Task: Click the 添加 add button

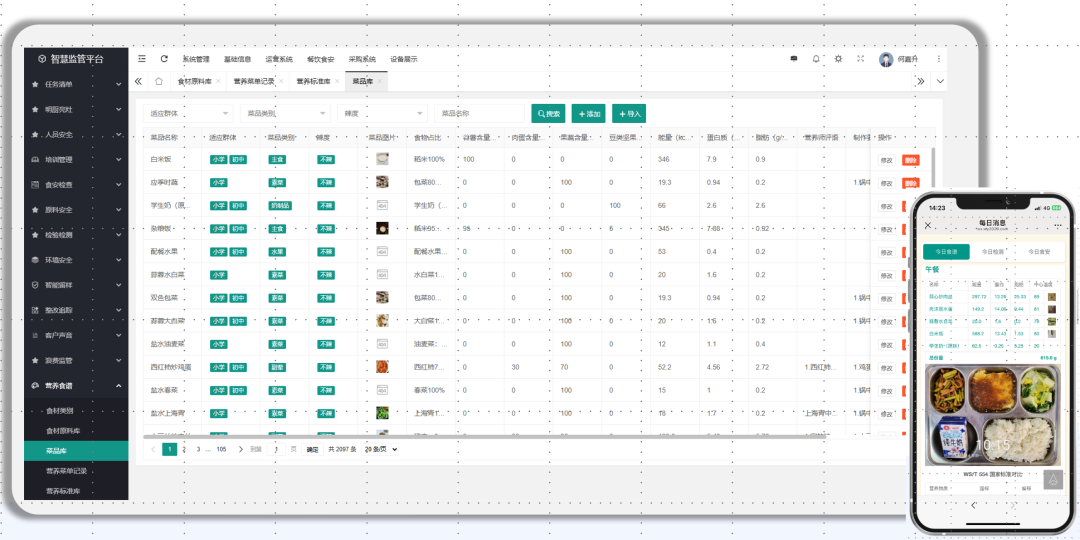Action: tap(588, 114)
